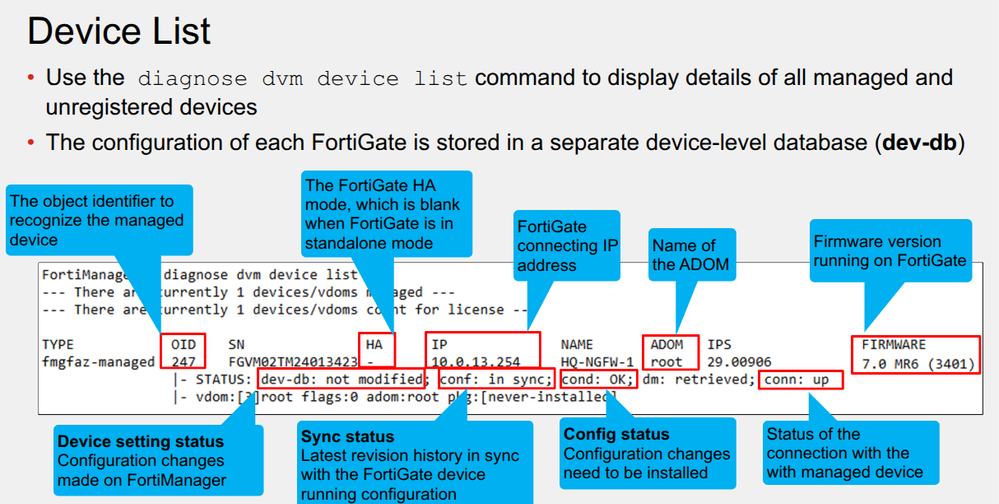This screenshot has height=504, width=999.
Task: Click the FortiGate HA mode callout
Action: [387, 213]
